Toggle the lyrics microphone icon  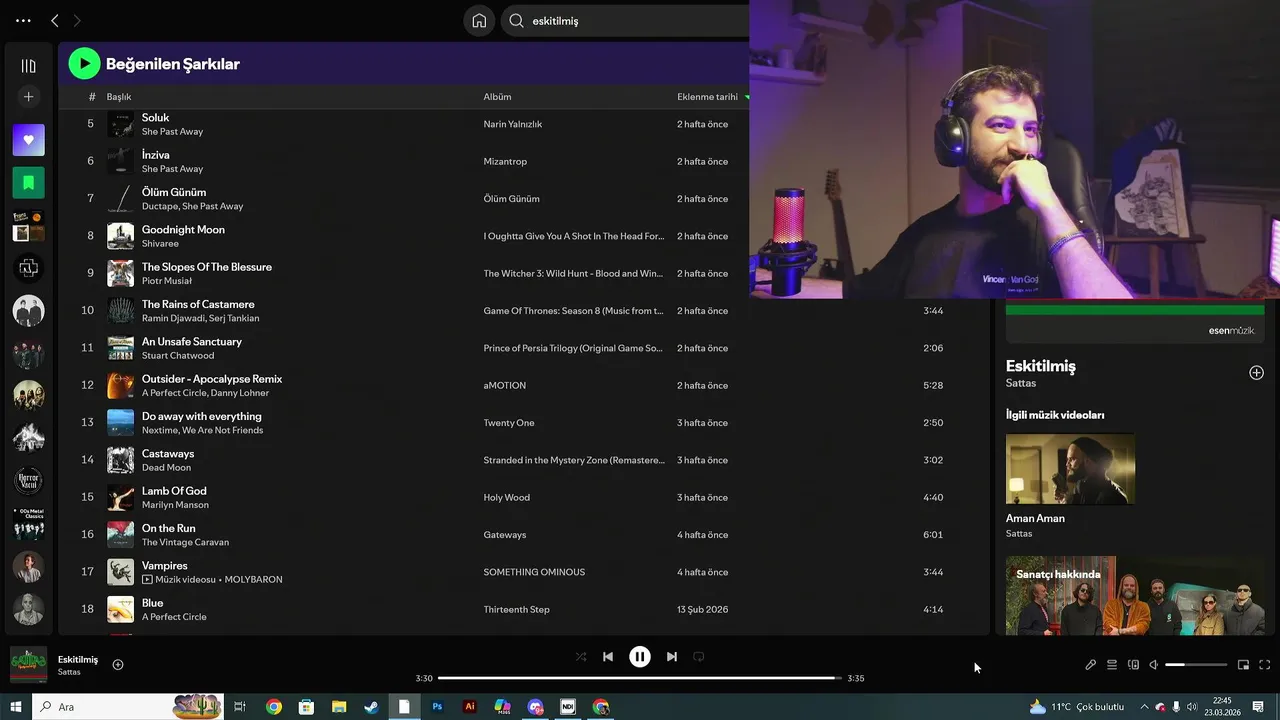click(1091, 665)
